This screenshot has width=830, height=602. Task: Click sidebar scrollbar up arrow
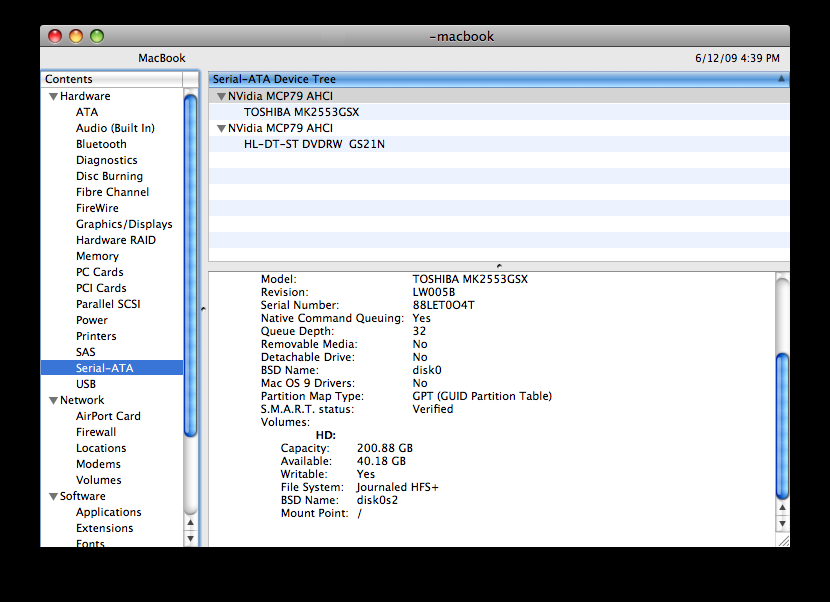click(191, 523)
